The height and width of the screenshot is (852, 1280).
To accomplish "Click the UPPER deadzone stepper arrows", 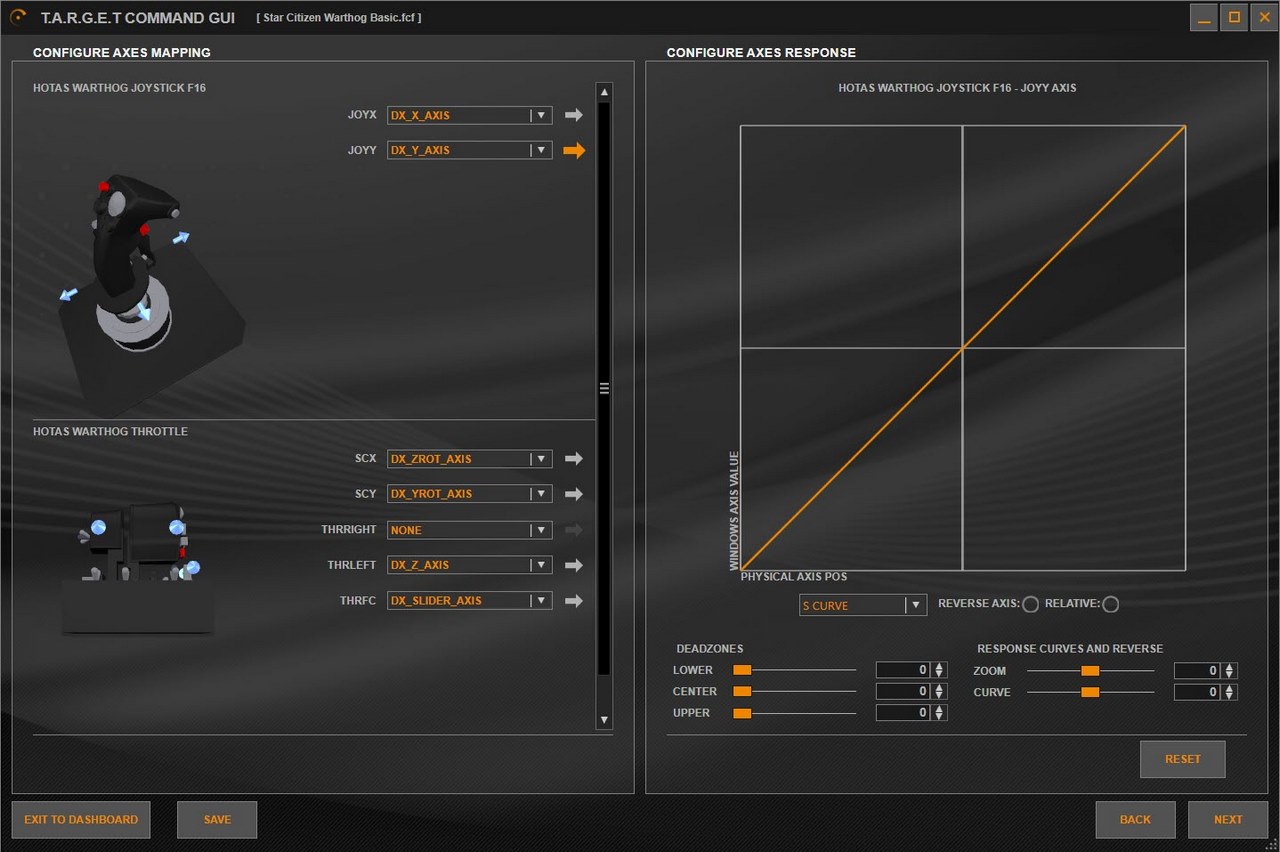I will click(x=939, y=713).
